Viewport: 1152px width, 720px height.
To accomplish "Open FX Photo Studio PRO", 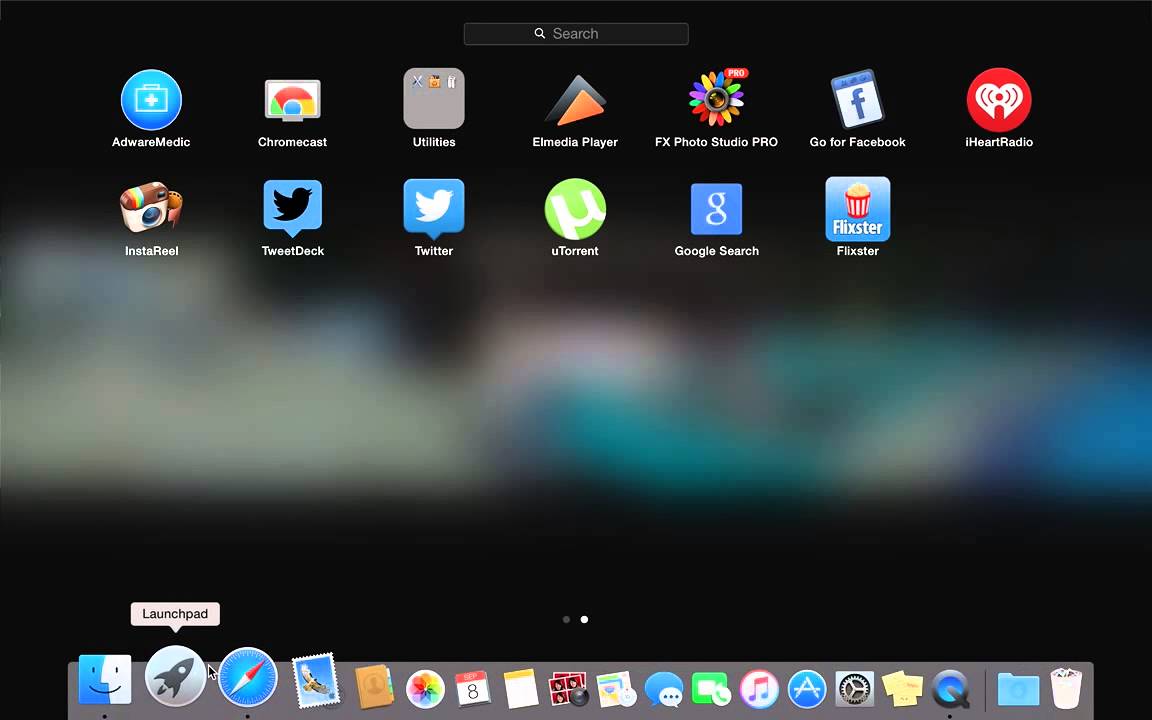I will 716,97.
